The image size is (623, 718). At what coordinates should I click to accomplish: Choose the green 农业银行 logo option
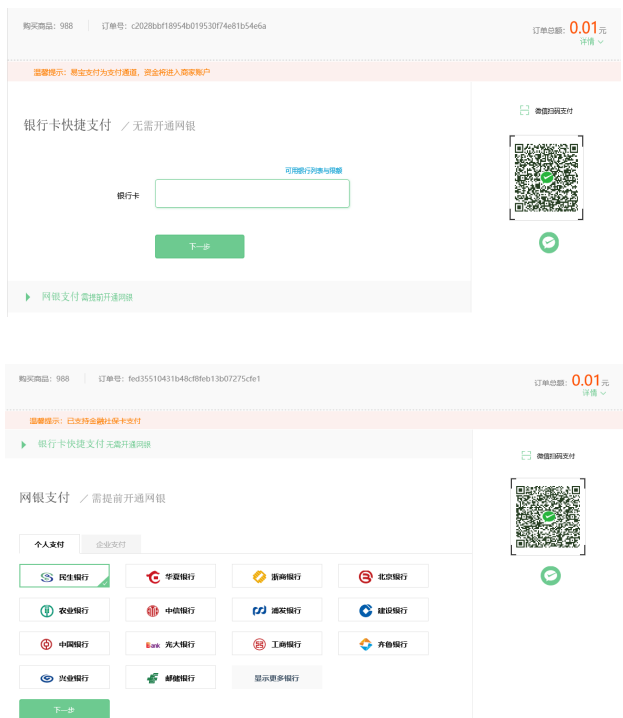[x=64, y=611]
